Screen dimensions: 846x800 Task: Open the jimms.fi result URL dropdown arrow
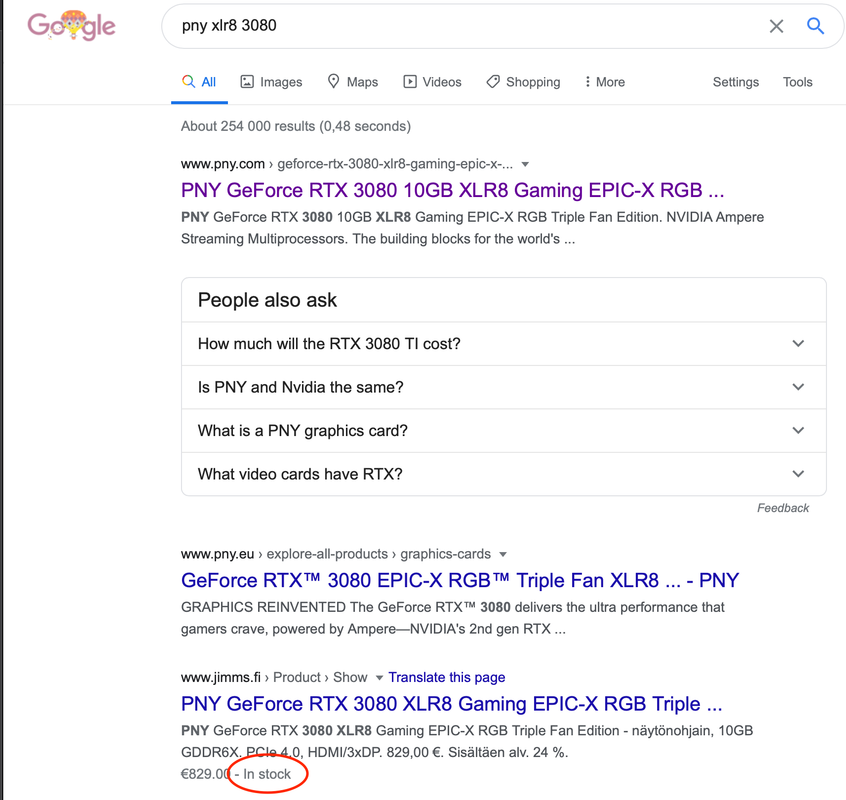(379, 678)
